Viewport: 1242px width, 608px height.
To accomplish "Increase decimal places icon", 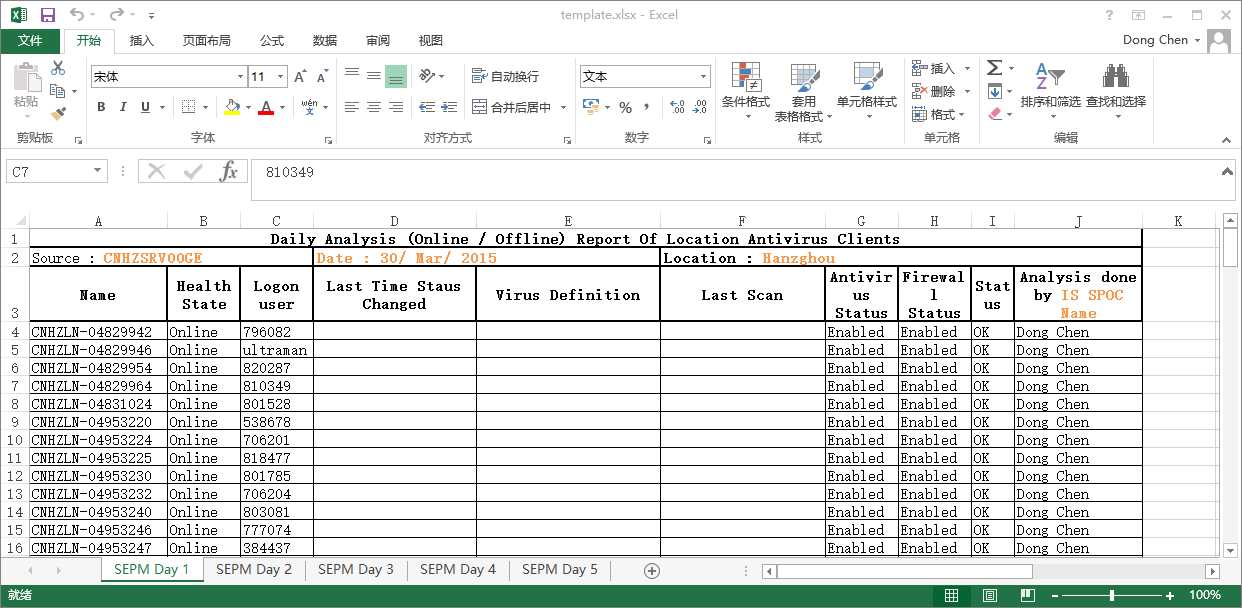I will 677,107.
